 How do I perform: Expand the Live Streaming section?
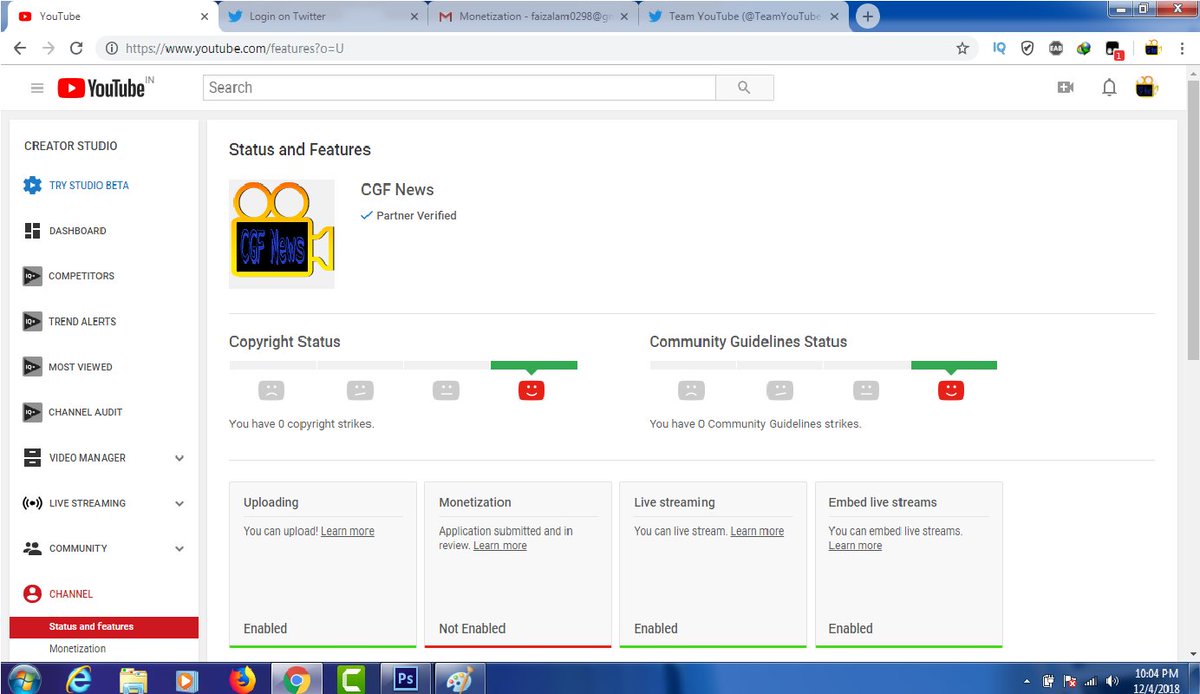[x=179, y=503]
